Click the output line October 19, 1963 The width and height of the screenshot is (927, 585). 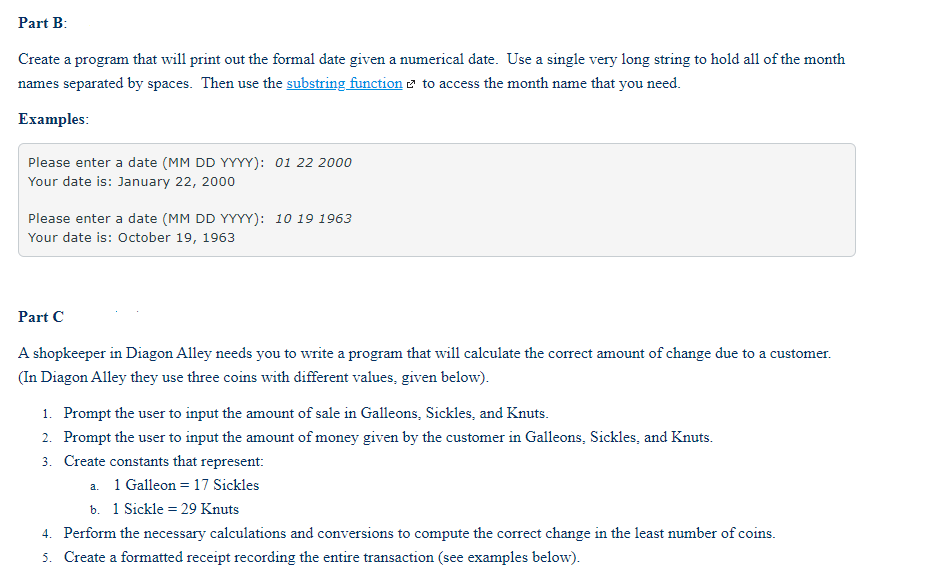(131, 238)
